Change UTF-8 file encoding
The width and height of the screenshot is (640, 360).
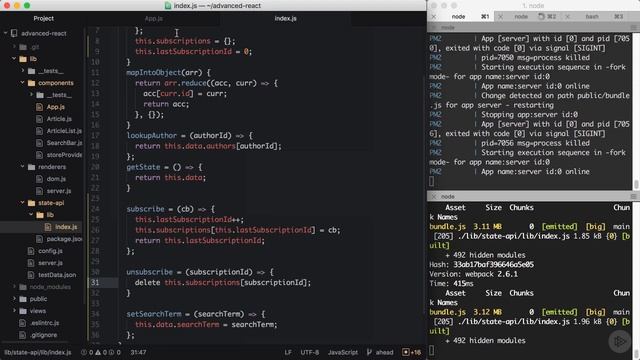coord(310,352)
